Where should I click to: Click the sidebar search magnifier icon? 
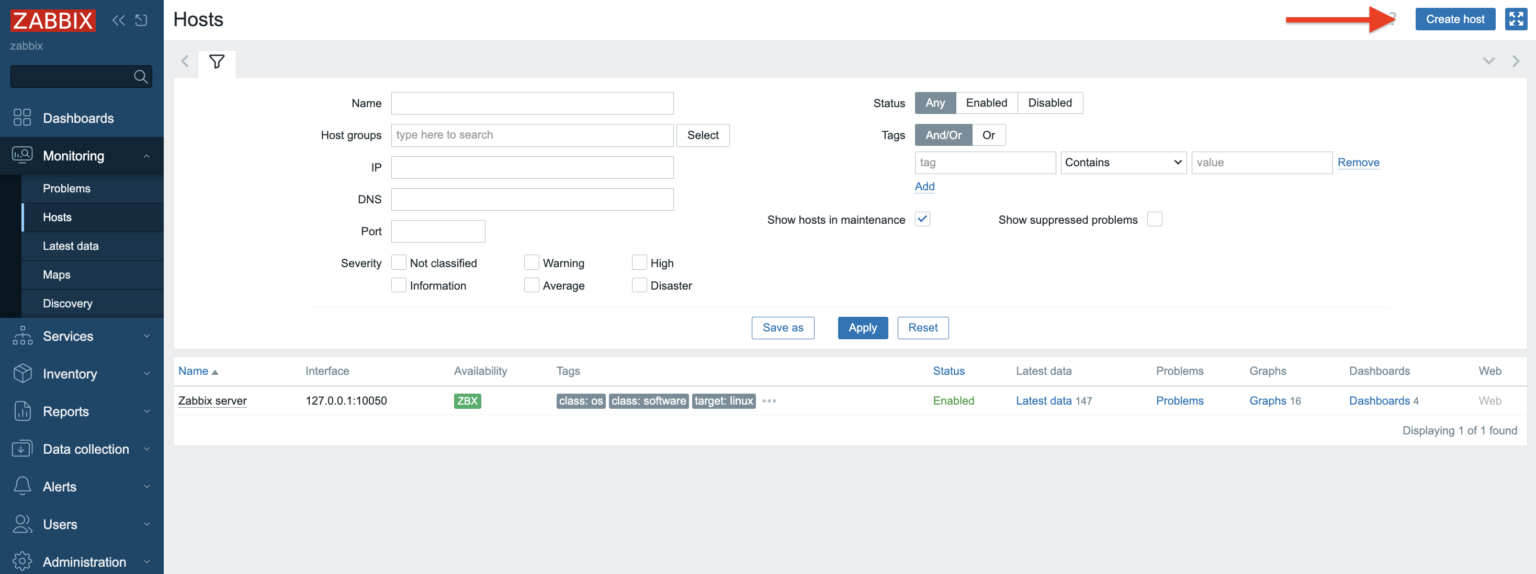pyautogui.click(x=140, y=77)
